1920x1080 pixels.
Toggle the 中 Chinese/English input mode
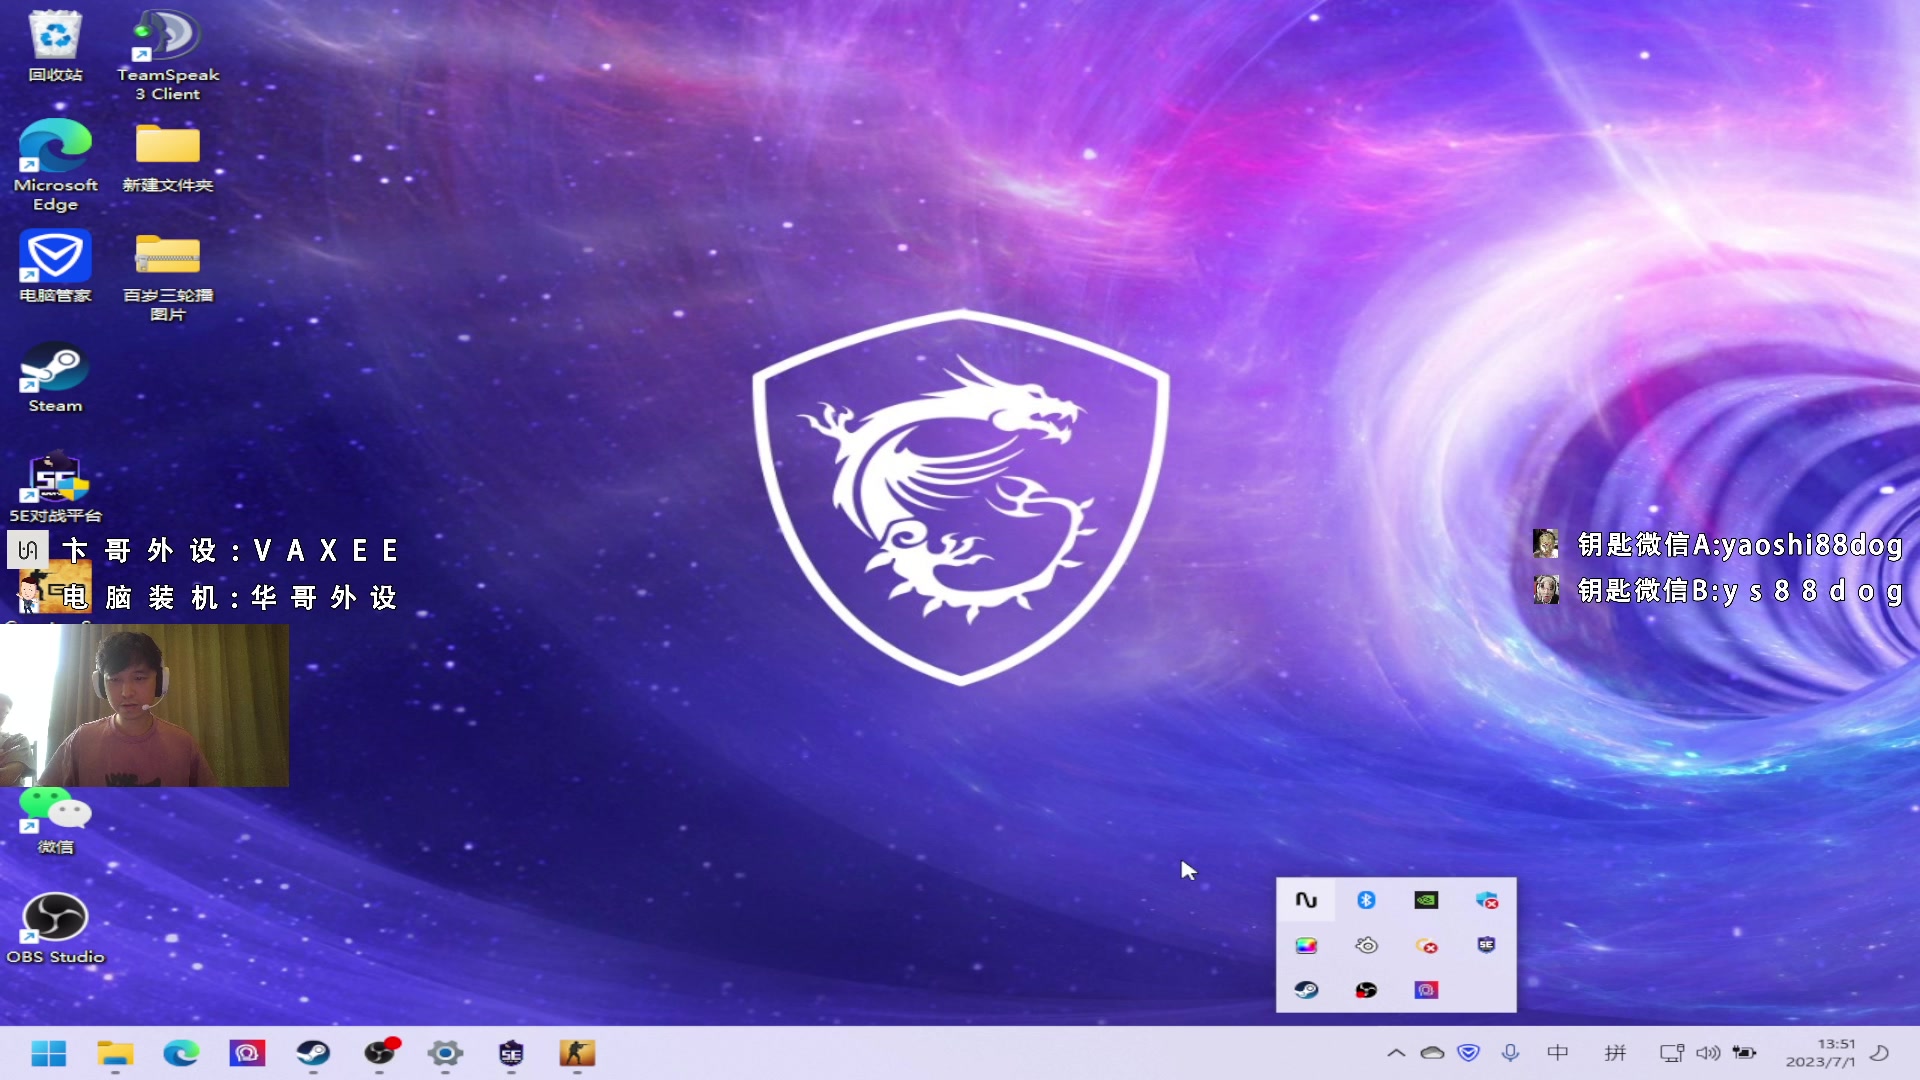(1558, 1053)
